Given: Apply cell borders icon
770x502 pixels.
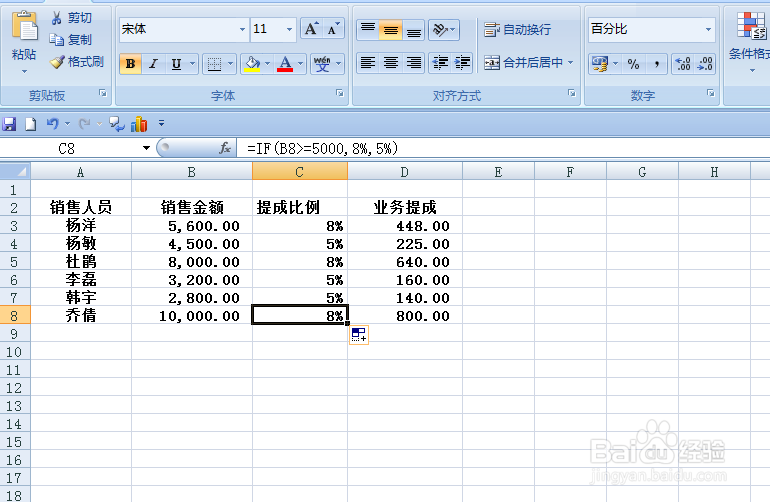Looking at the screenshot, I should (214, 64).
